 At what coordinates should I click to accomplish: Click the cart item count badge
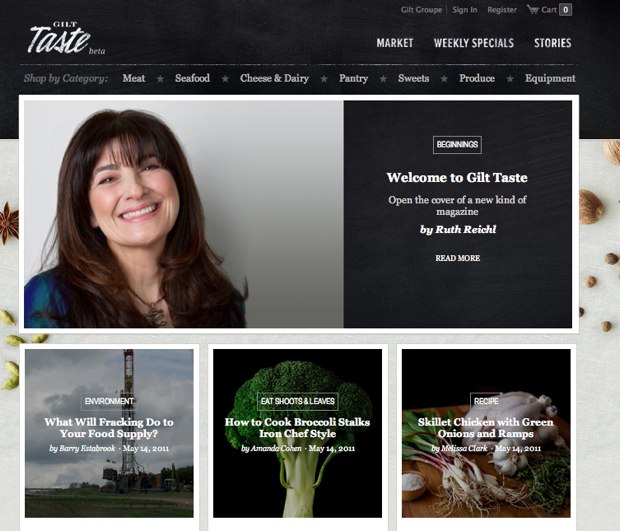click(565, 9)
